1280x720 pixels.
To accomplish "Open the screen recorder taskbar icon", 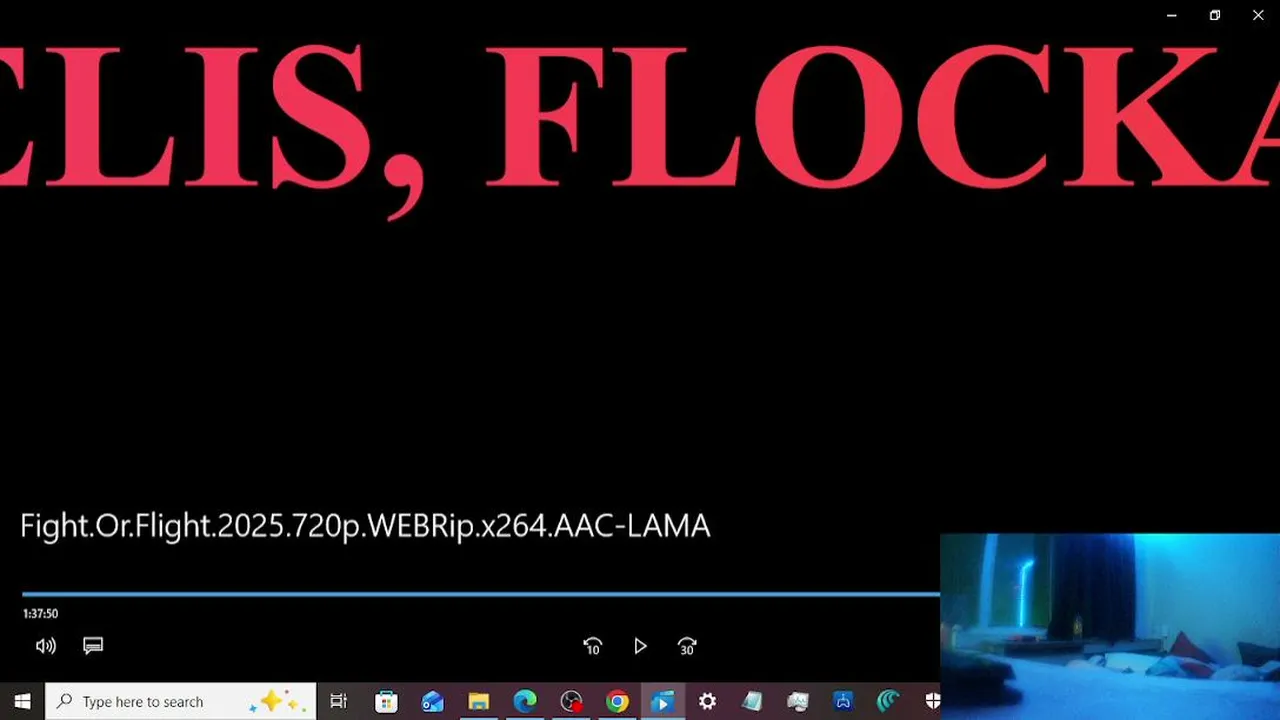I will [x=571, y=702].
